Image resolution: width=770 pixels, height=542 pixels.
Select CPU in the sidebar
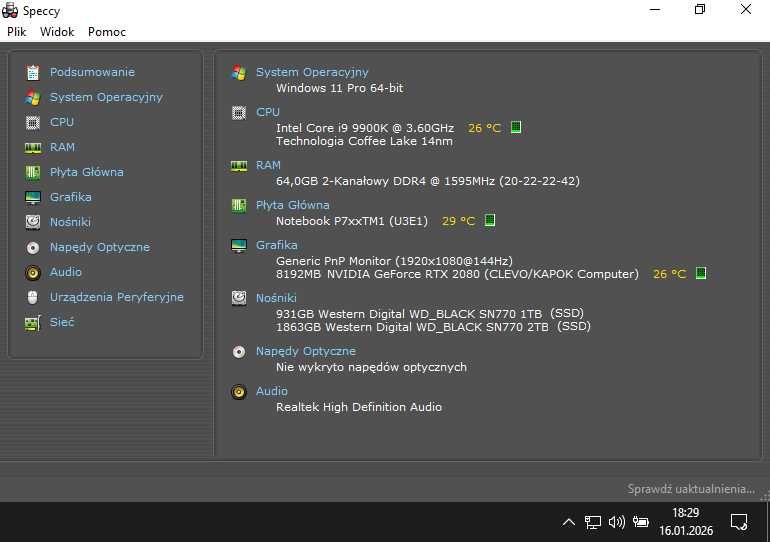pos(62,122)
